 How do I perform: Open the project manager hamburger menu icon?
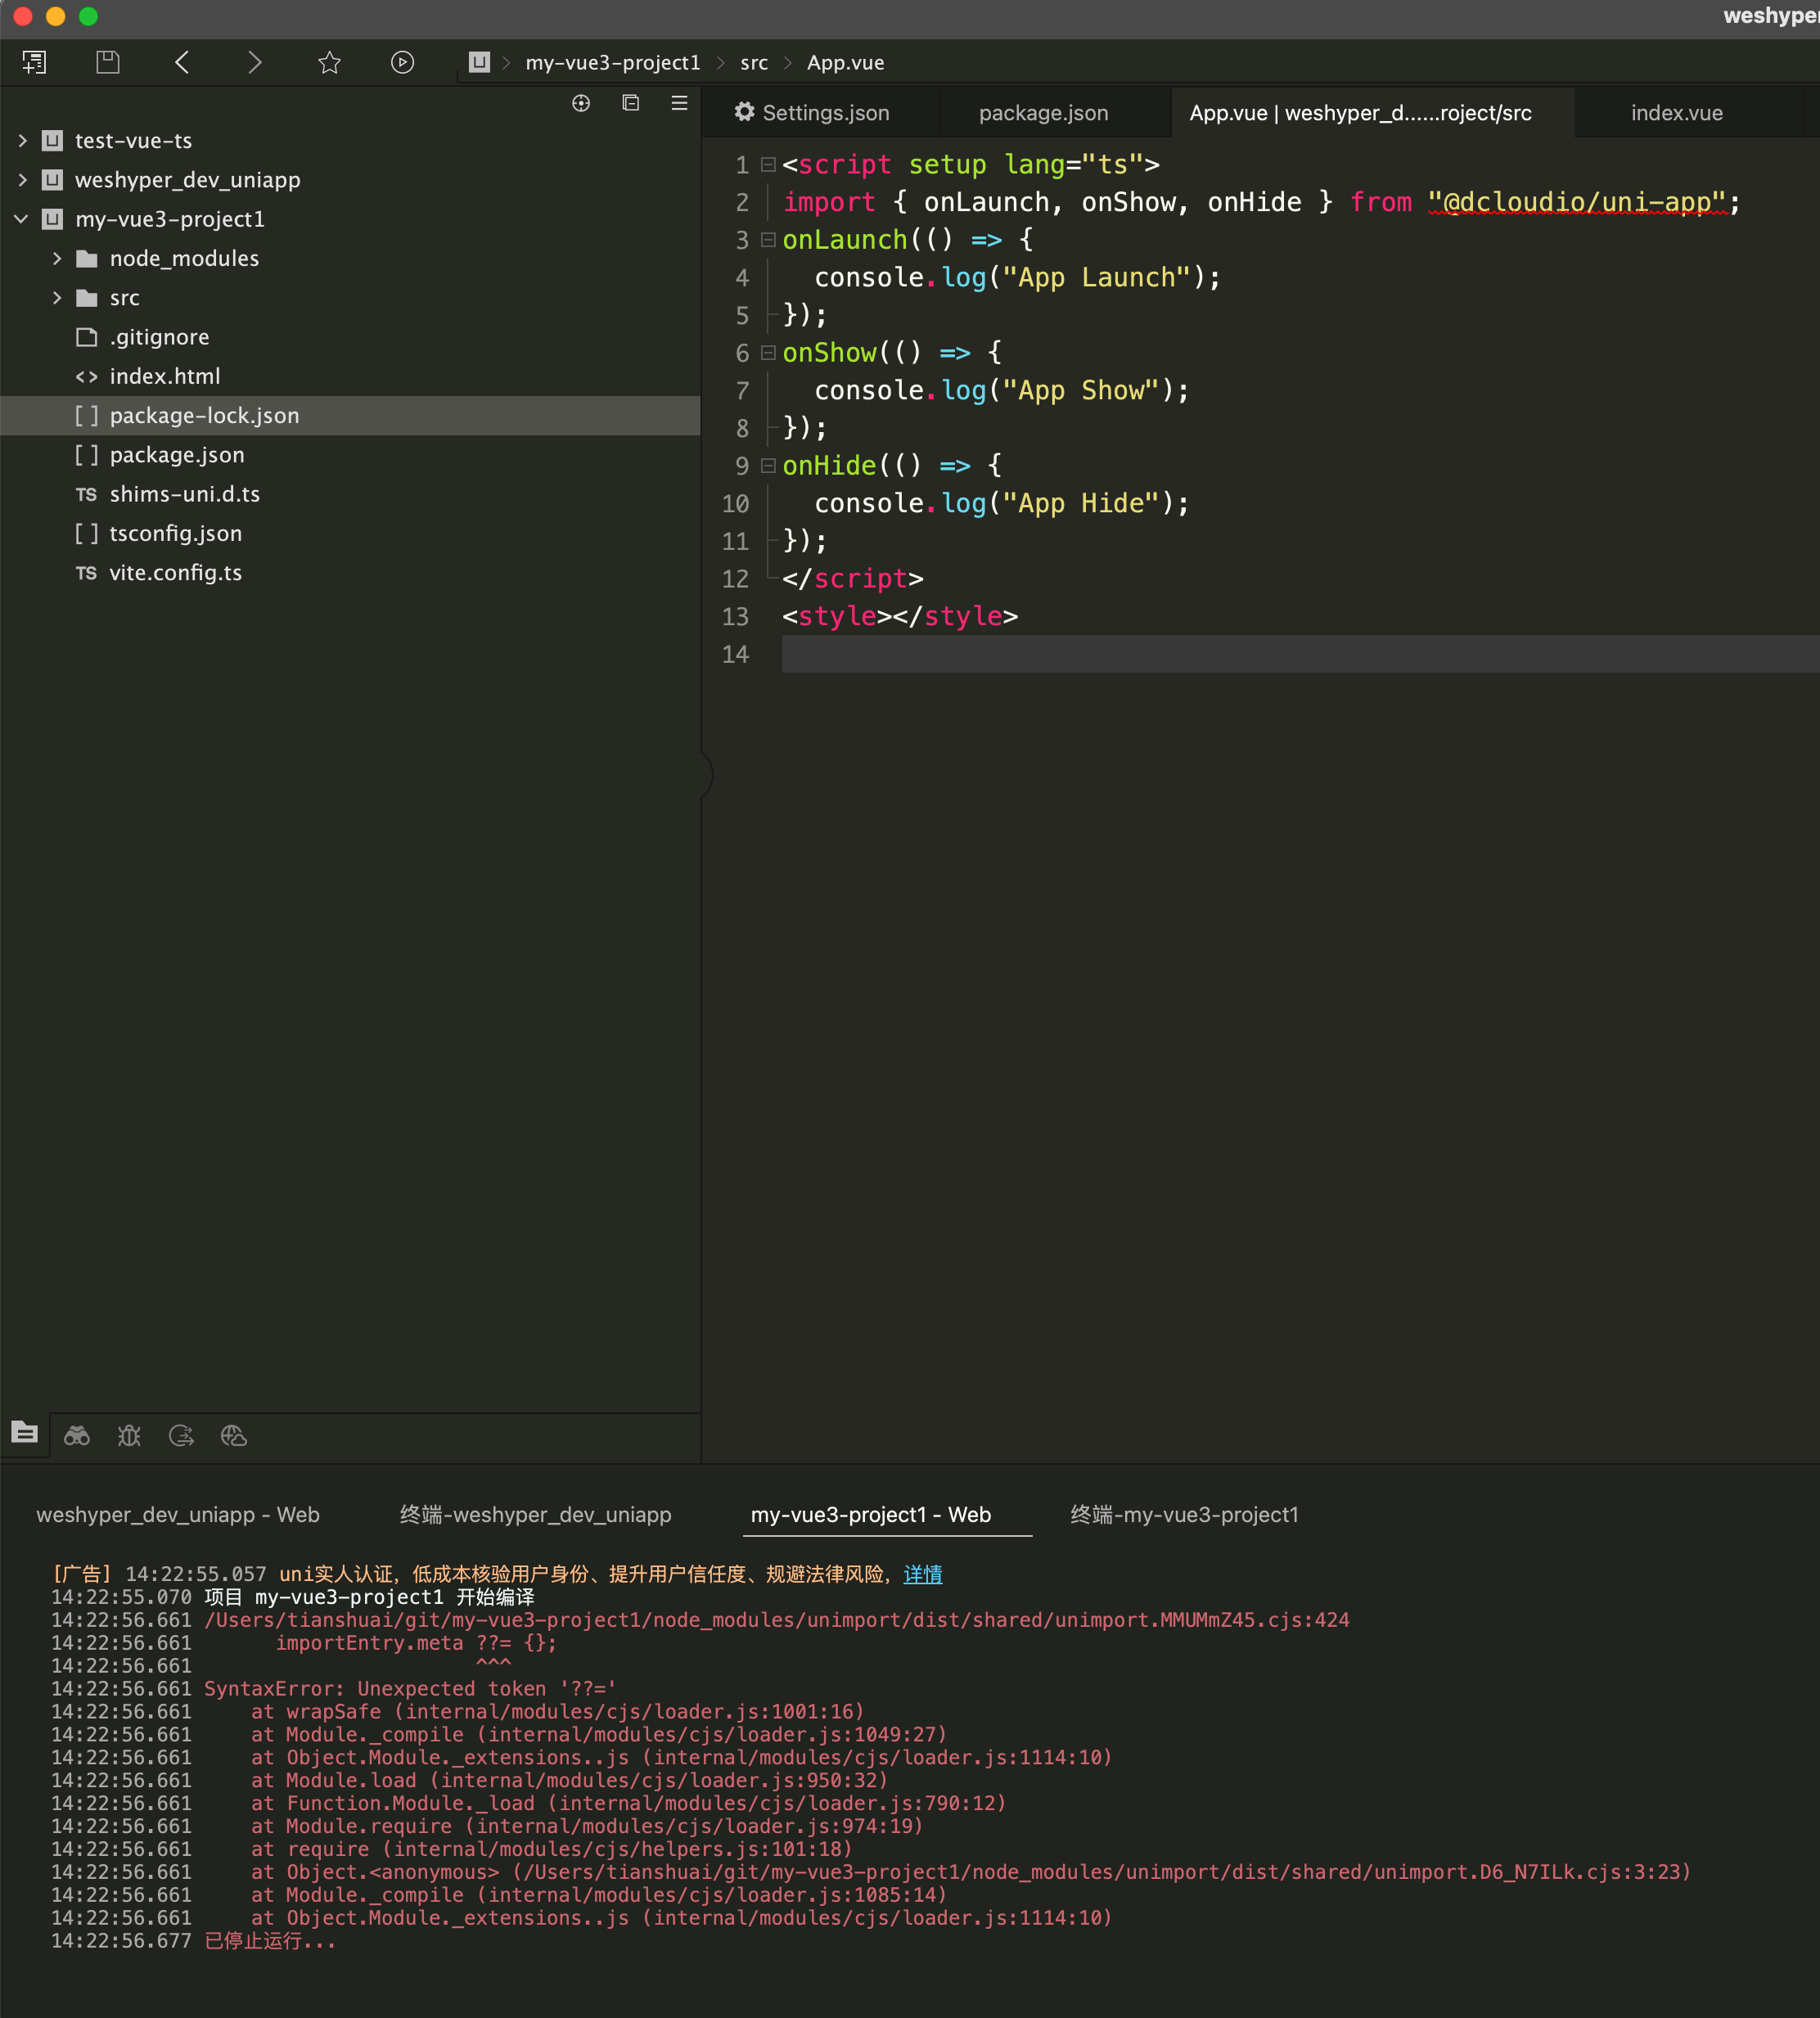point(679,103)
